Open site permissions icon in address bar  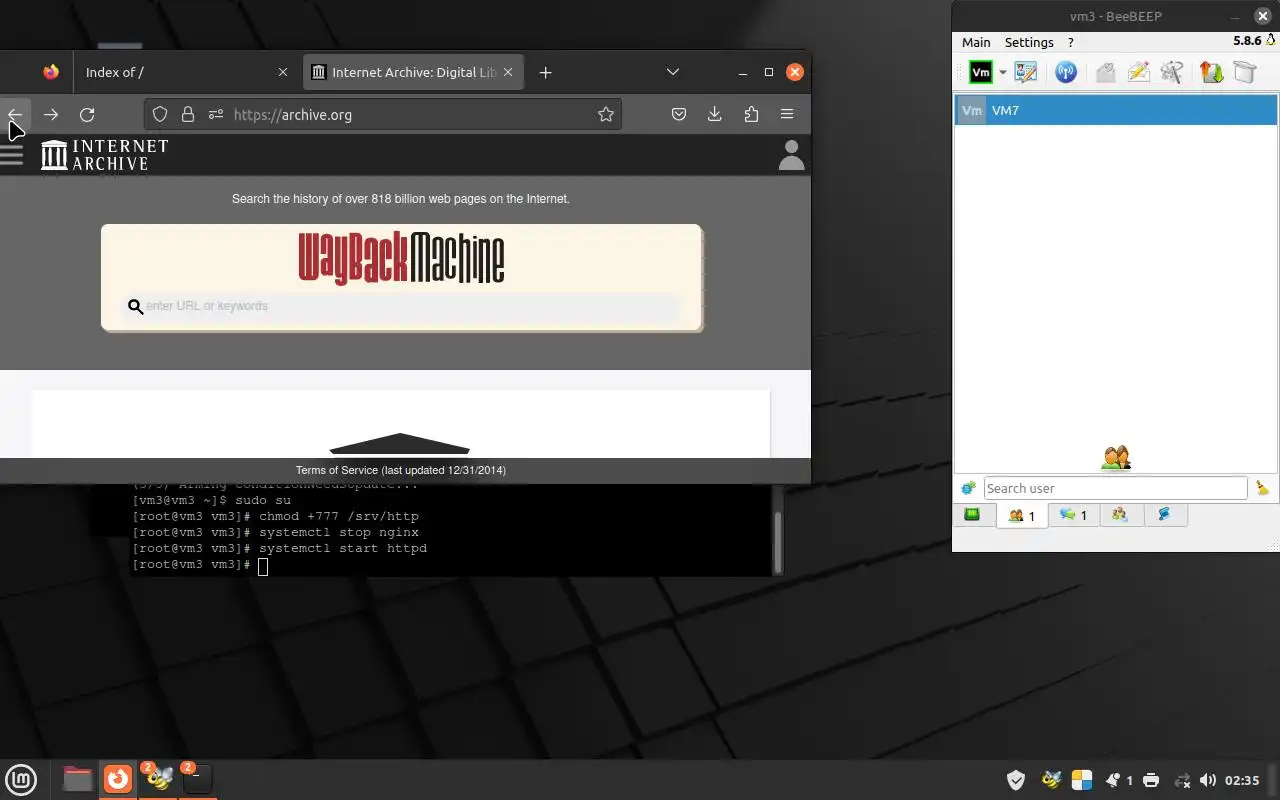[215, 114]
